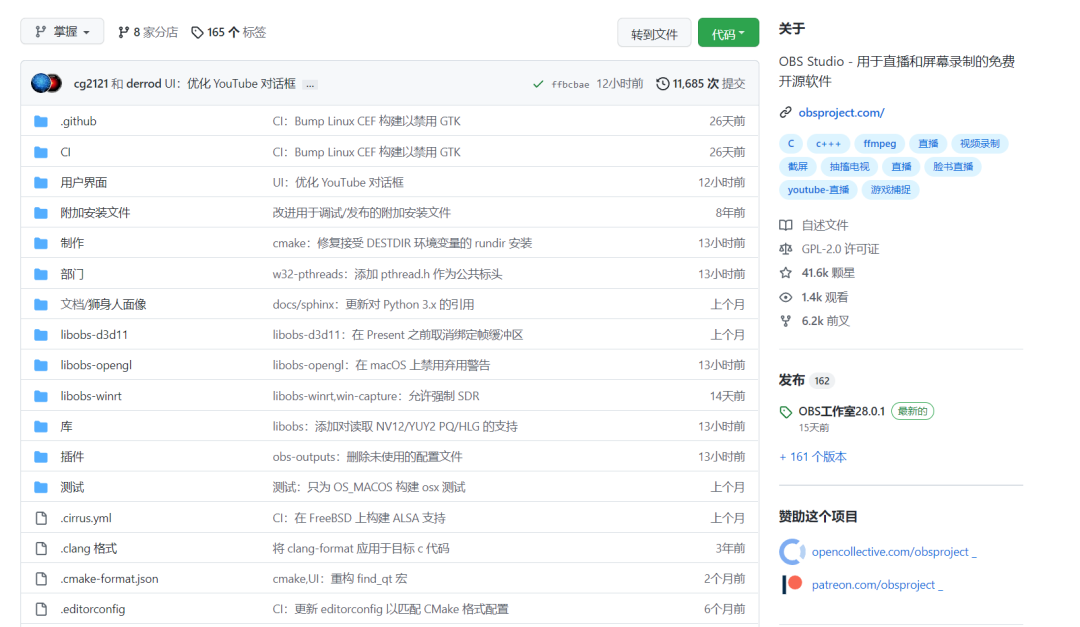The height and width of the screenshot is (627, 1080).
Task: Open the 发布 releases heading
Action: coord(791,380)
